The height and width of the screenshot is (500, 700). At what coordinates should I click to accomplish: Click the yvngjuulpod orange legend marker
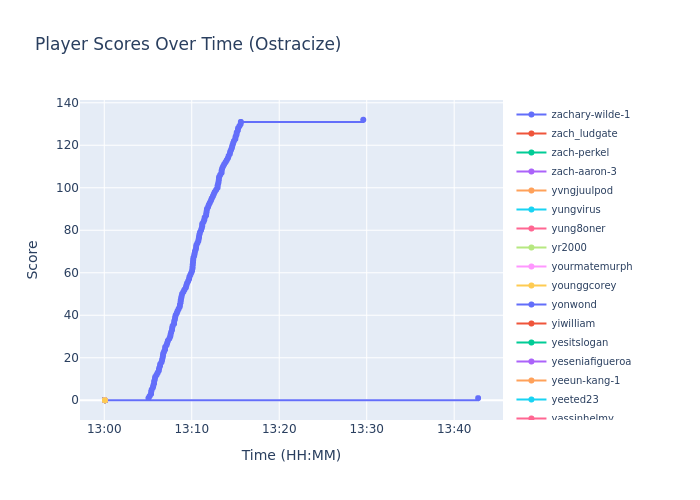tap(531, 191)
